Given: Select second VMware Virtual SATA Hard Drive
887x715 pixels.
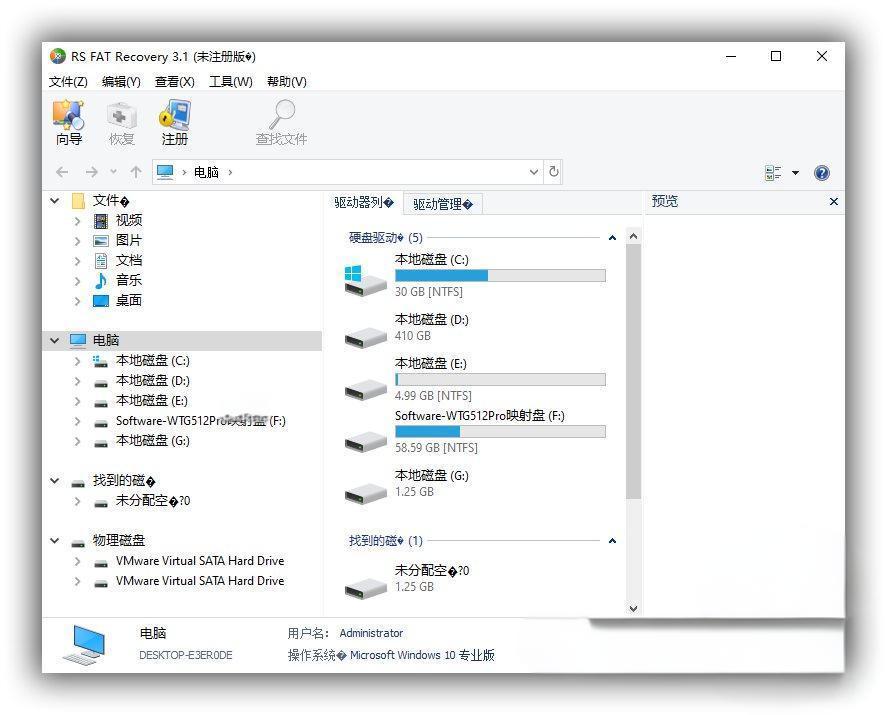Looking at the screenshot, I should (x=200, y=581).
